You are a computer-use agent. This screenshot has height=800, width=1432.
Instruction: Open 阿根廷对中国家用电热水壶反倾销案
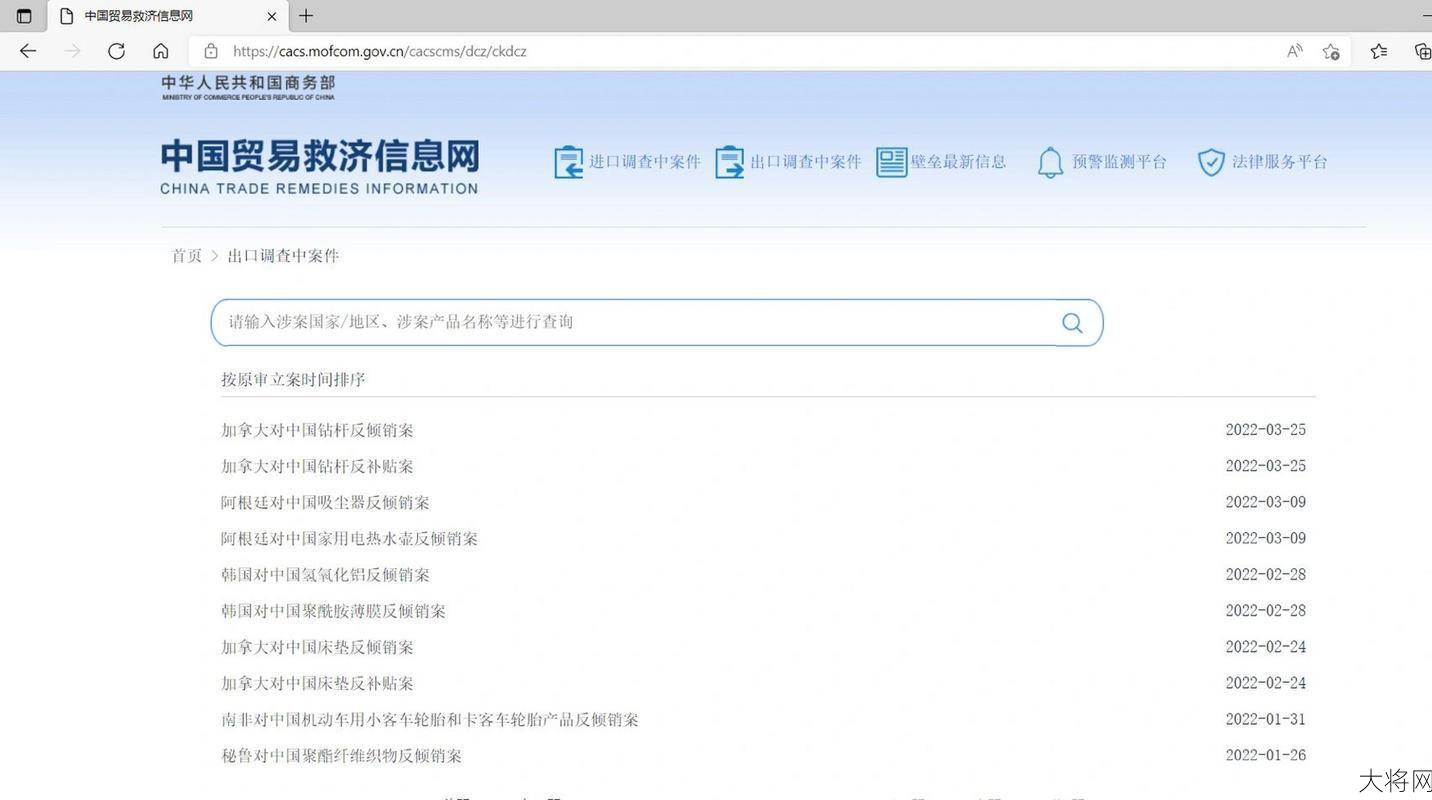click(349, 538)
